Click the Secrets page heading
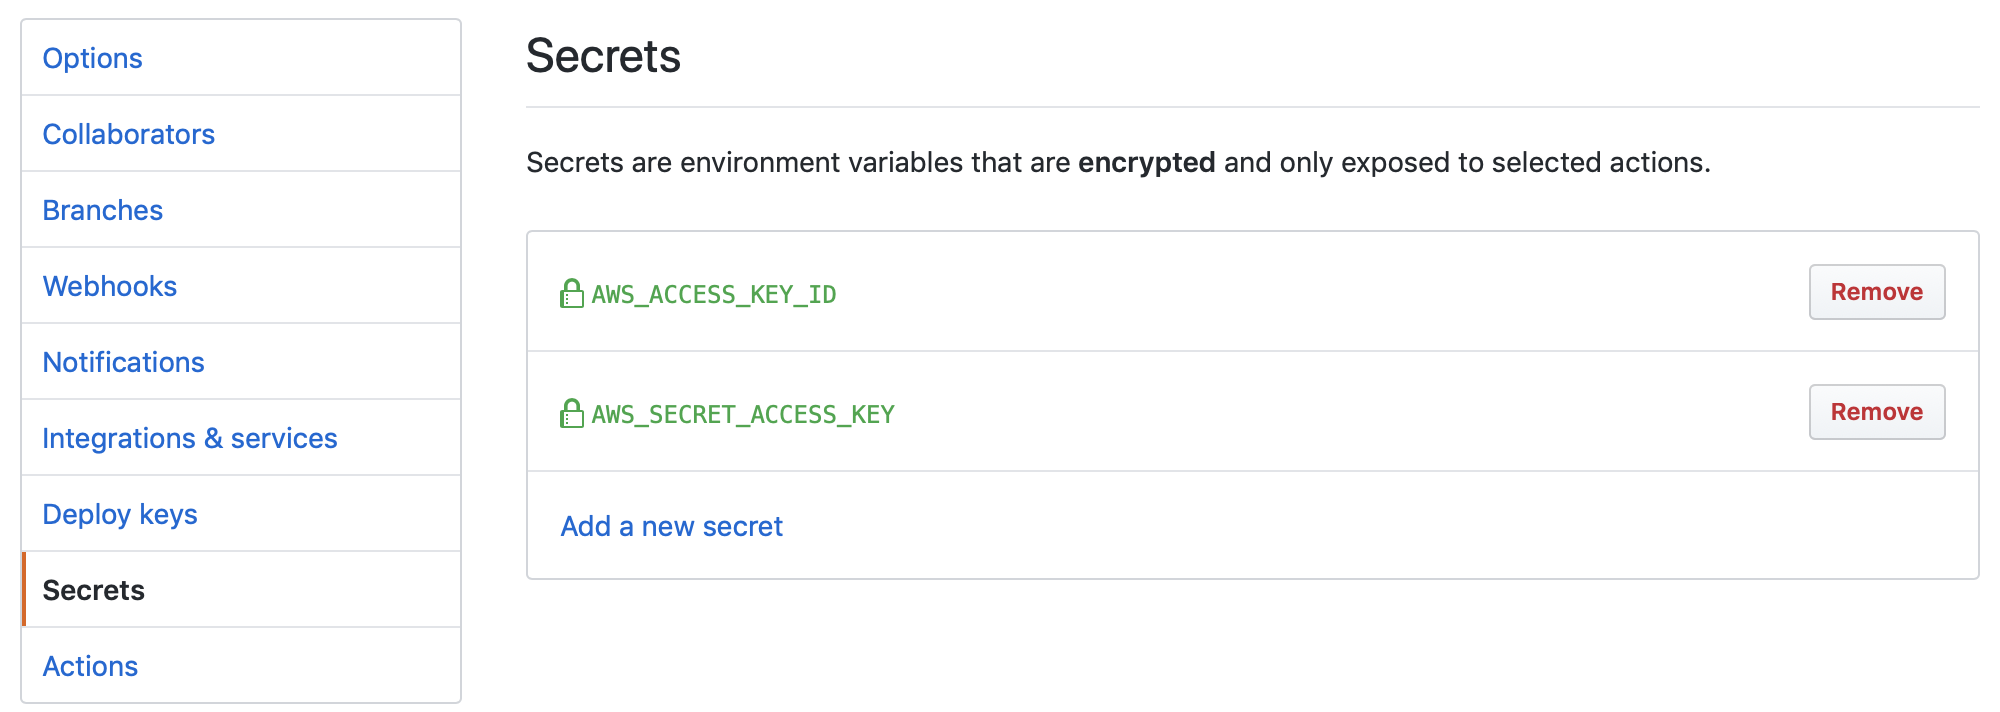Screen dimensions: 2000x712 pyautogui.click(x=603, y=56)
